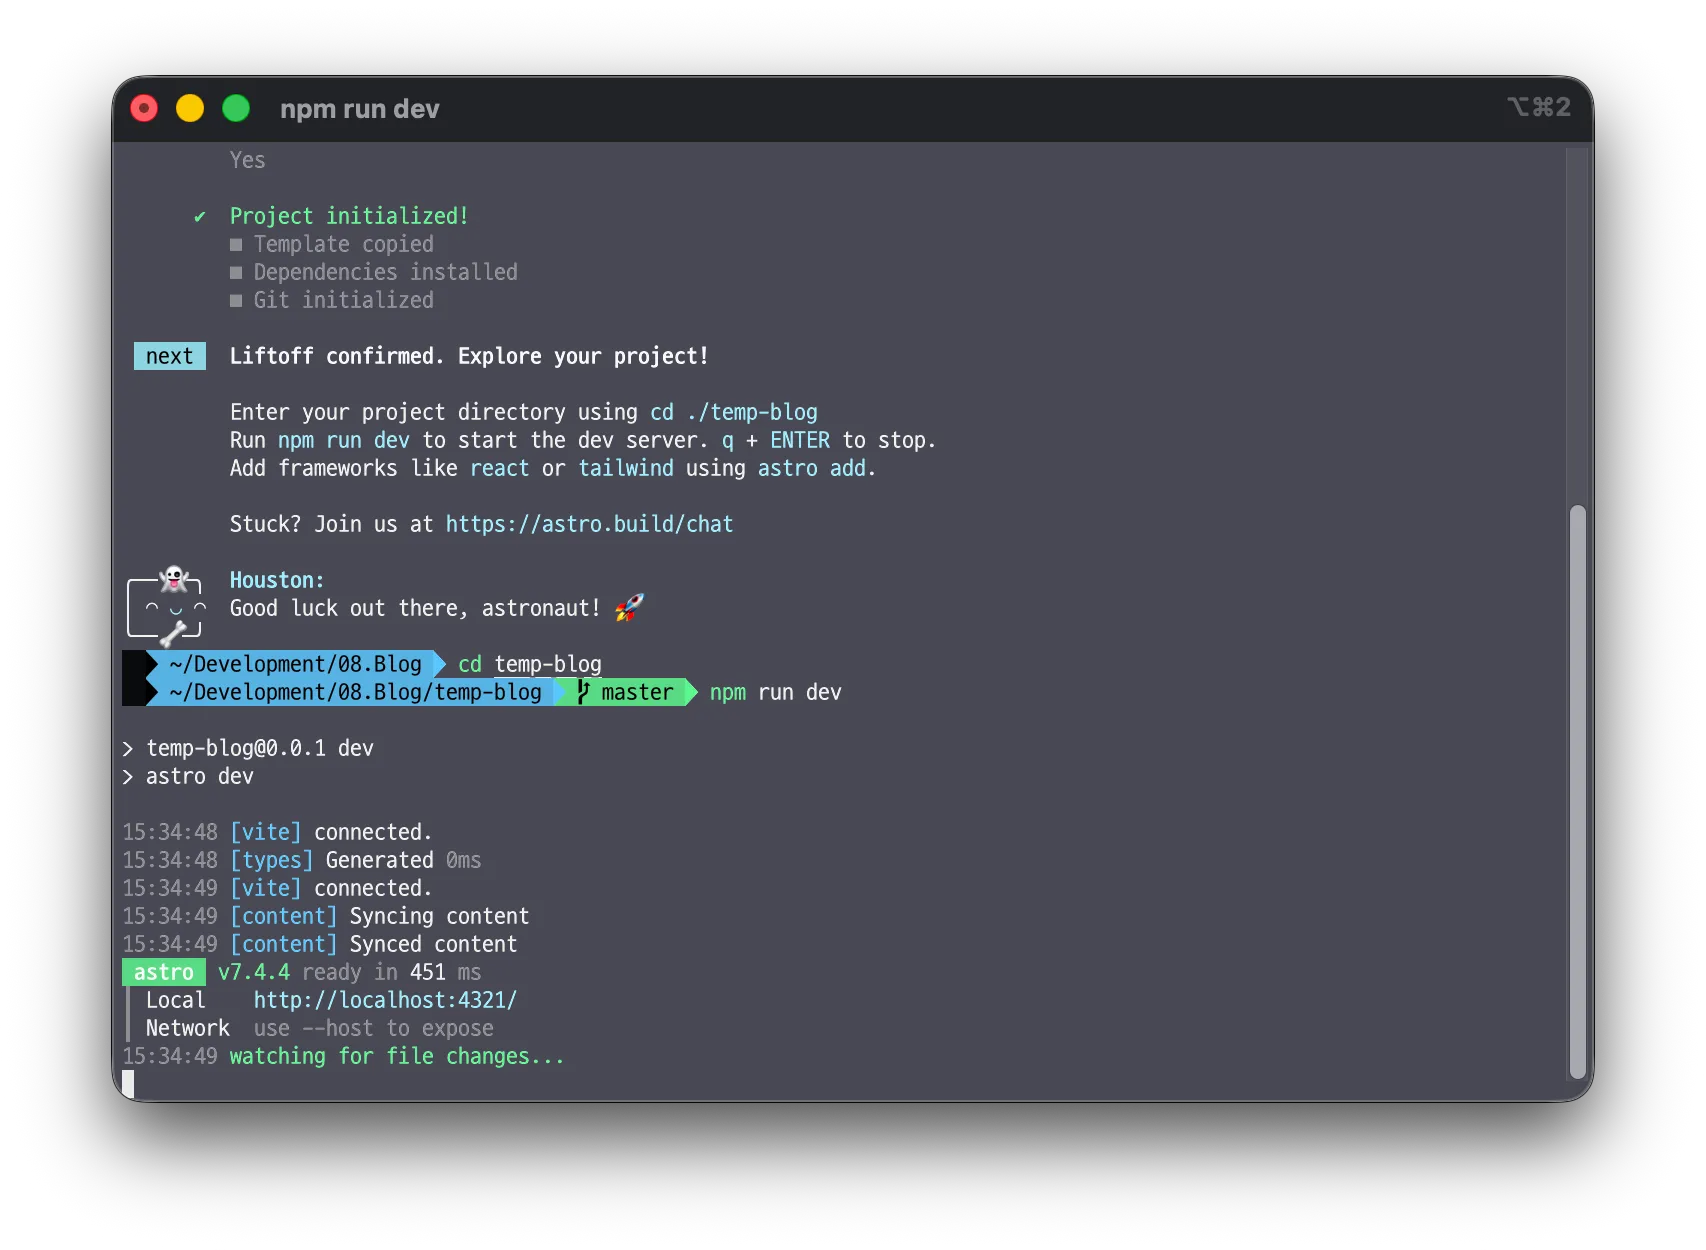This screenshot has width=1706, height=1250.
Task: Click the git branch icon before master
Action: tap(583, 691)
